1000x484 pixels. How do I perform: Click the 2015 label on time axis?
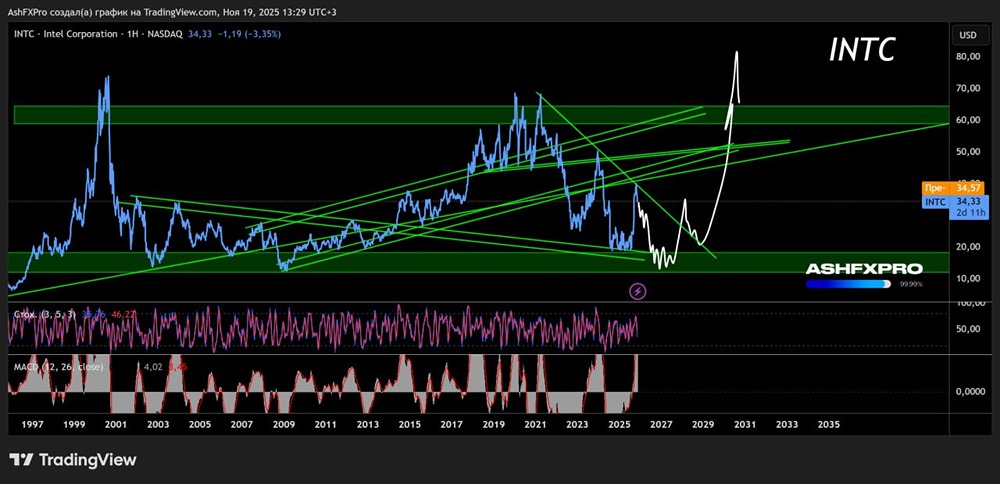point(409,424)
